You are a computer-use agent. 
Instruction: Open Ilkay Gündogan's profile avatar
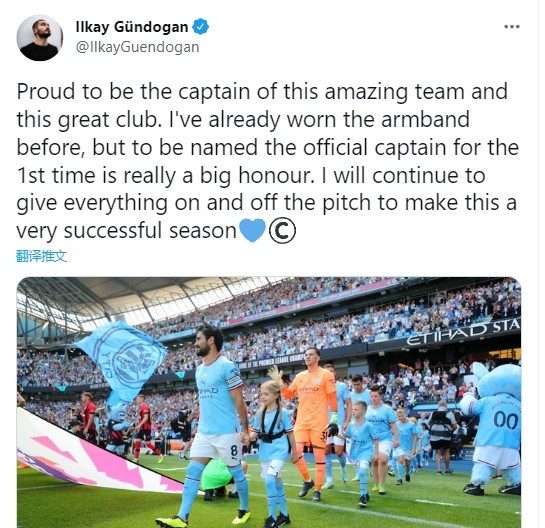point(39,38)
